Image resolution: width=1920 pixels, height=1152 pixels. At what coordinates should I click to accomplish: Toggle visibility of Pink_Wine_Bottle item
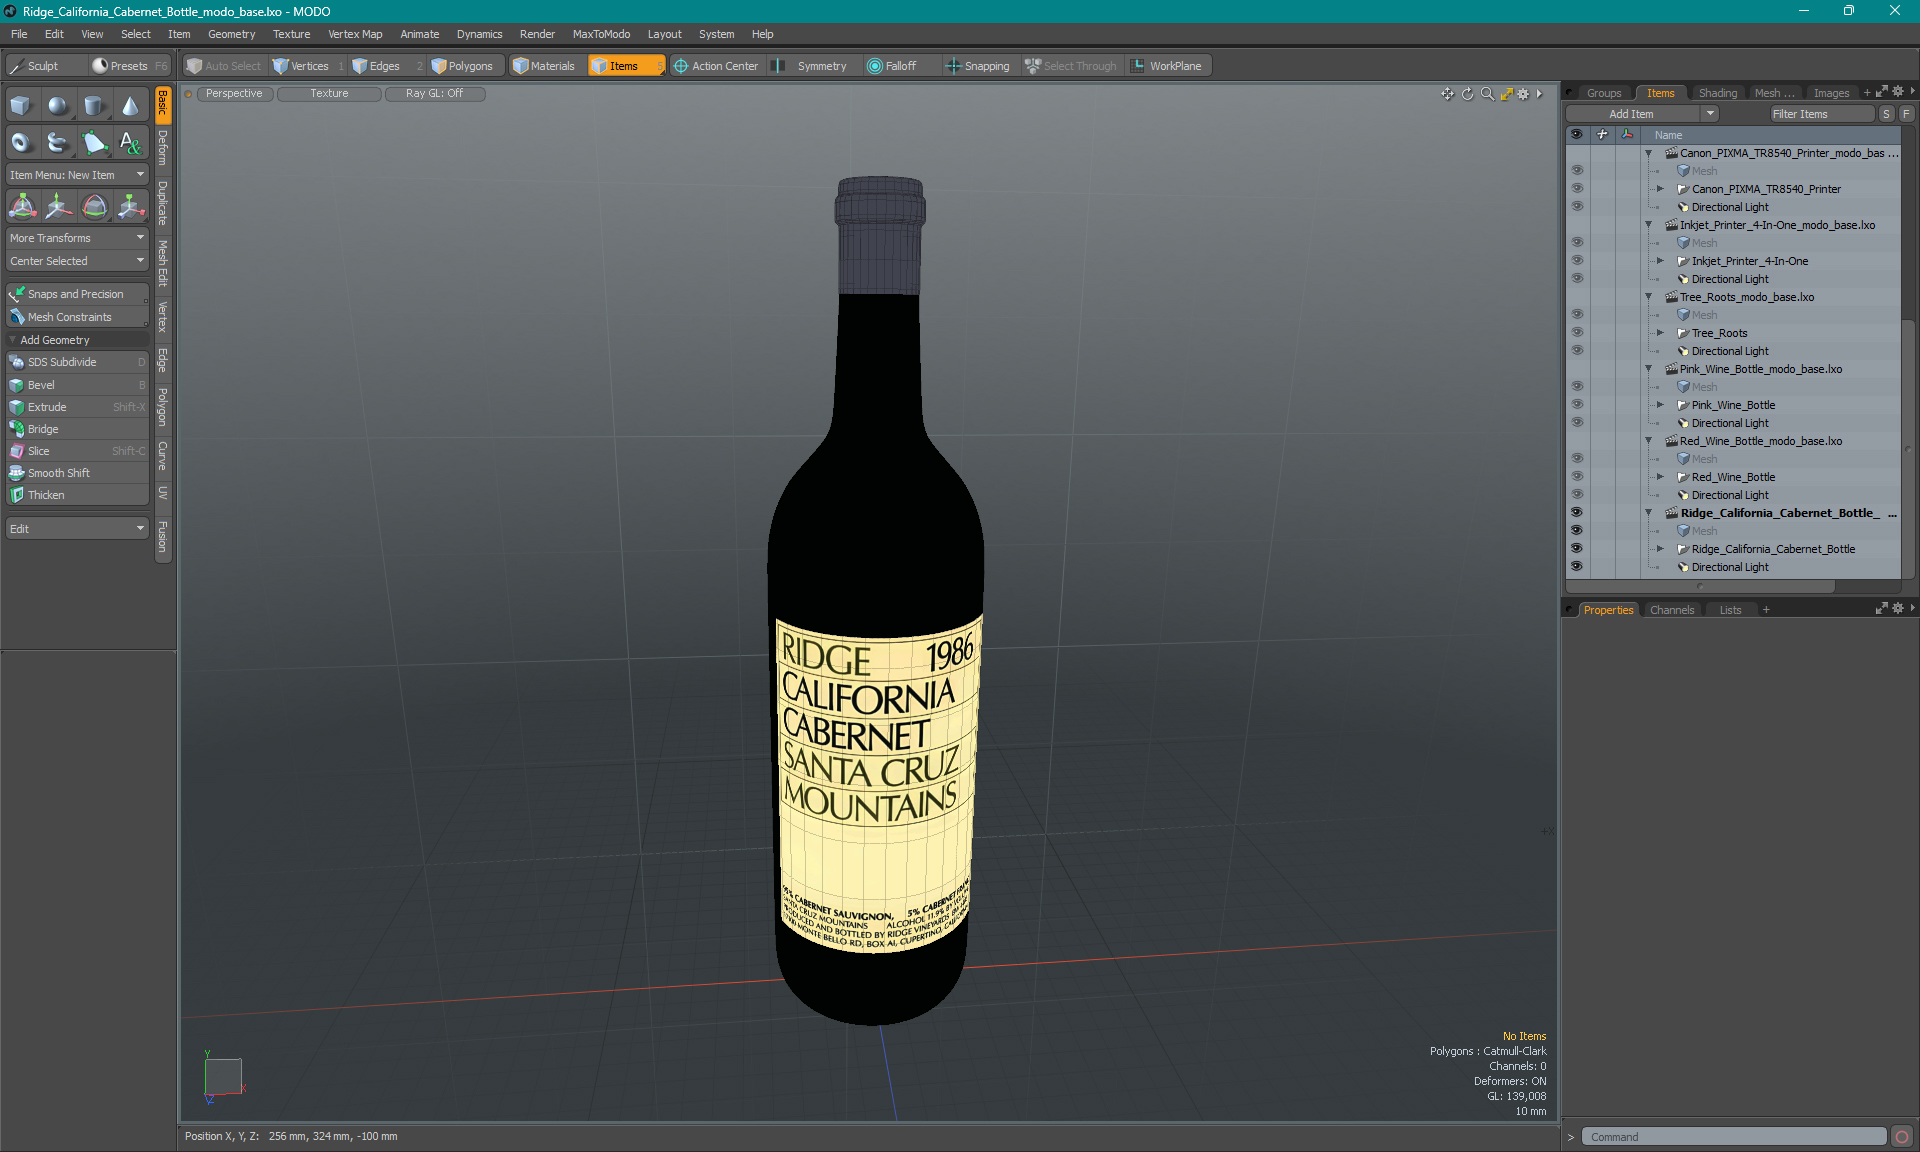1577,405
